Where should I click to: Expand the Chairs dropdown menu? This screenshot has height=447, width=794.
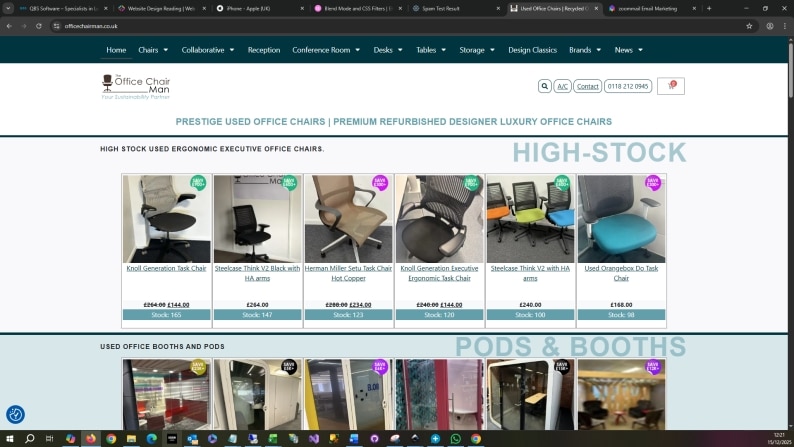click(153, 50)
